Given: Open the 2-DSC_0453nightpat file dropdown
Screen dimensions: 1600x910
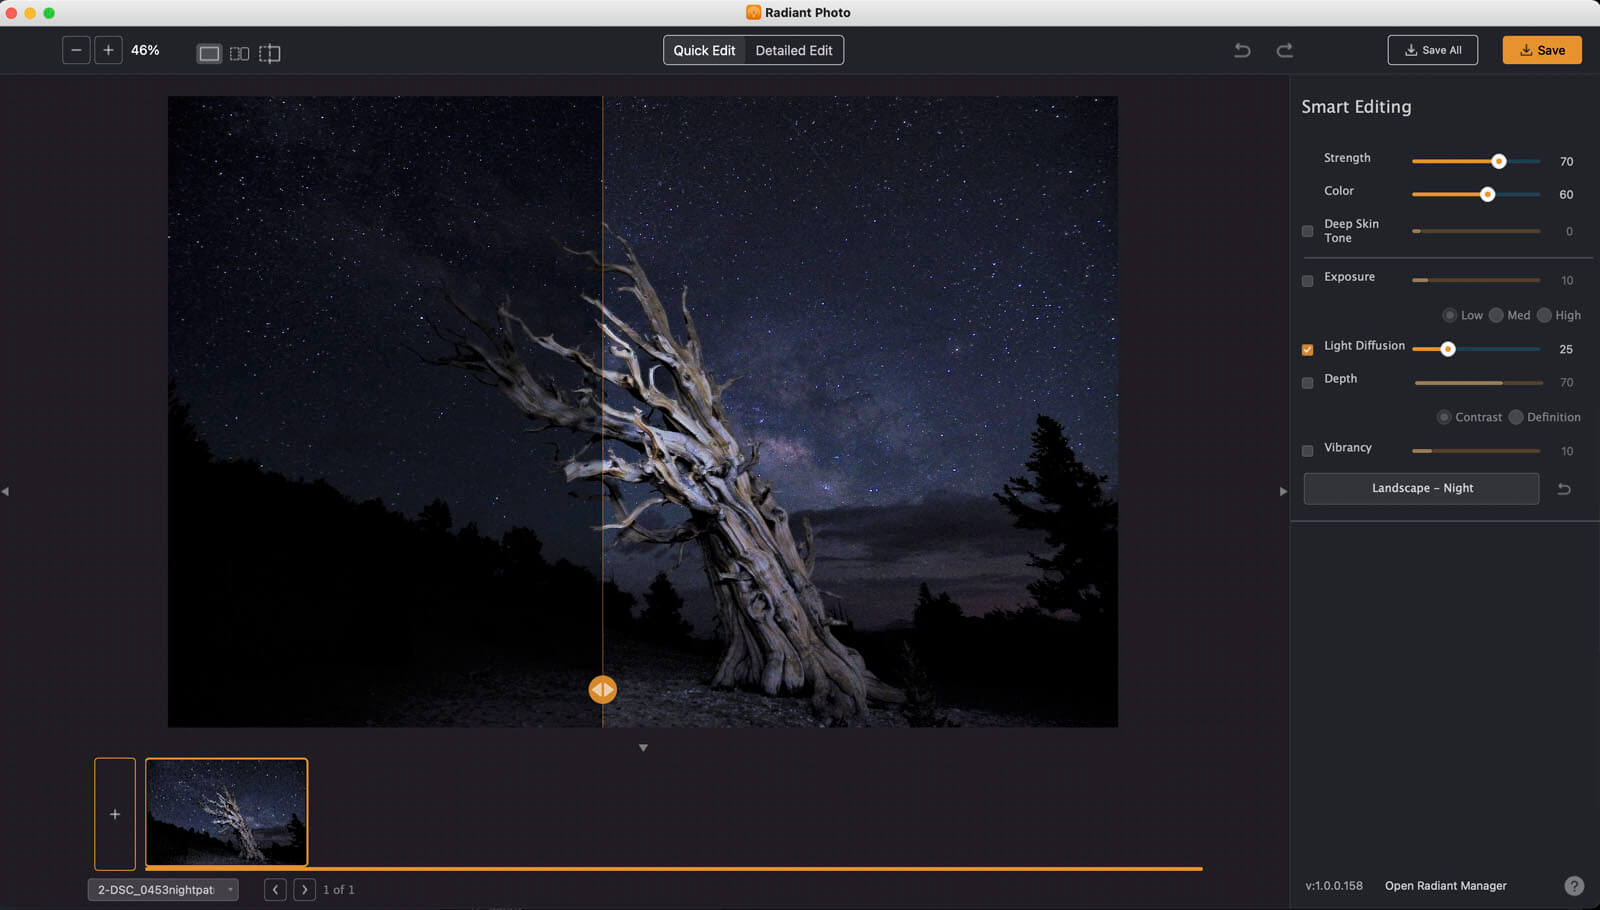Looking at the screenshot, I should [x=163, y=890].
